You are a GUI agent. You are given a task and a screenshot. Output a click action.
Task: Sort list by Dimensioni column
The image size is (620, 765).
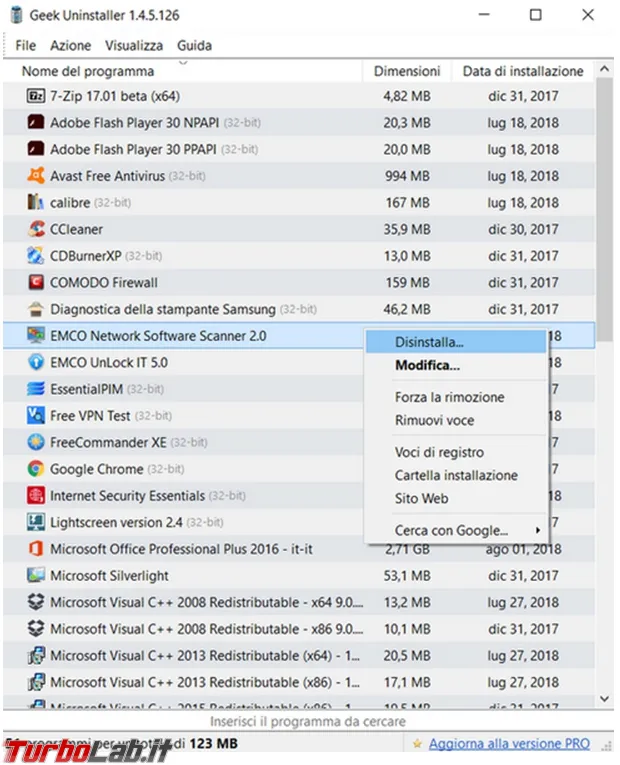point(407,71)
